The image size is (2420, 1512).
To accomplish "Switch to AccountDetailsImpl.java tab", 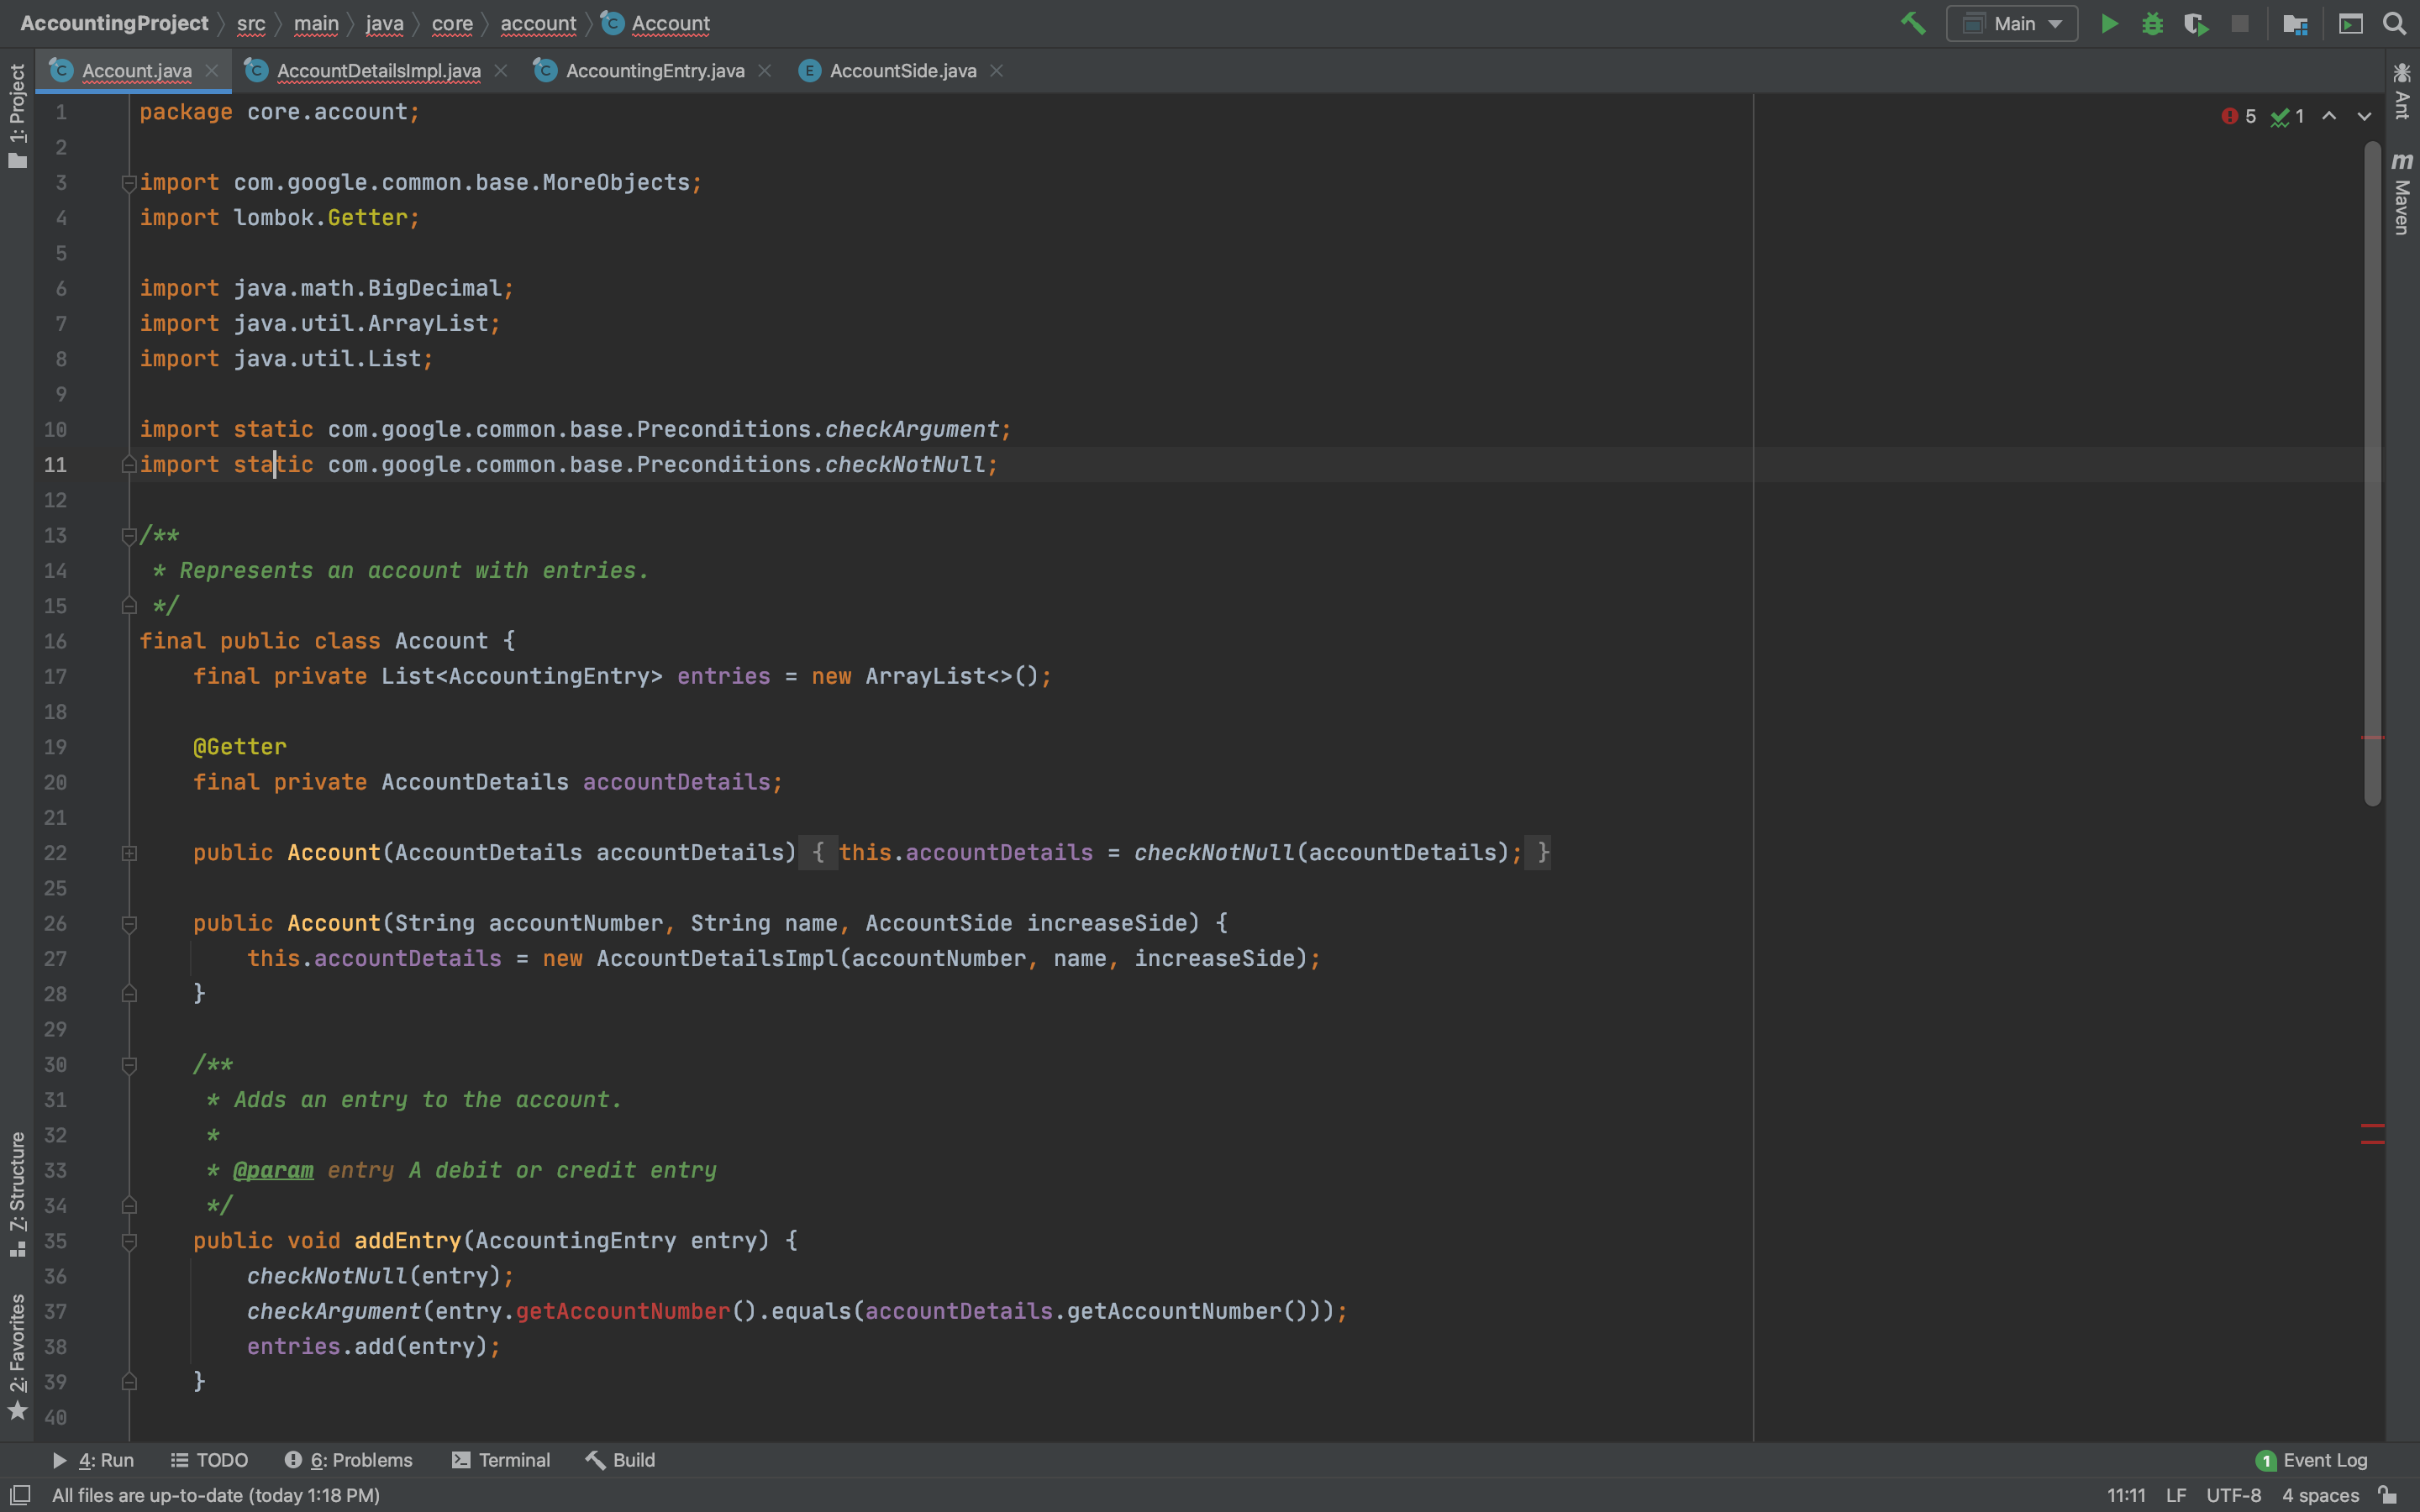I will (378, 71).
